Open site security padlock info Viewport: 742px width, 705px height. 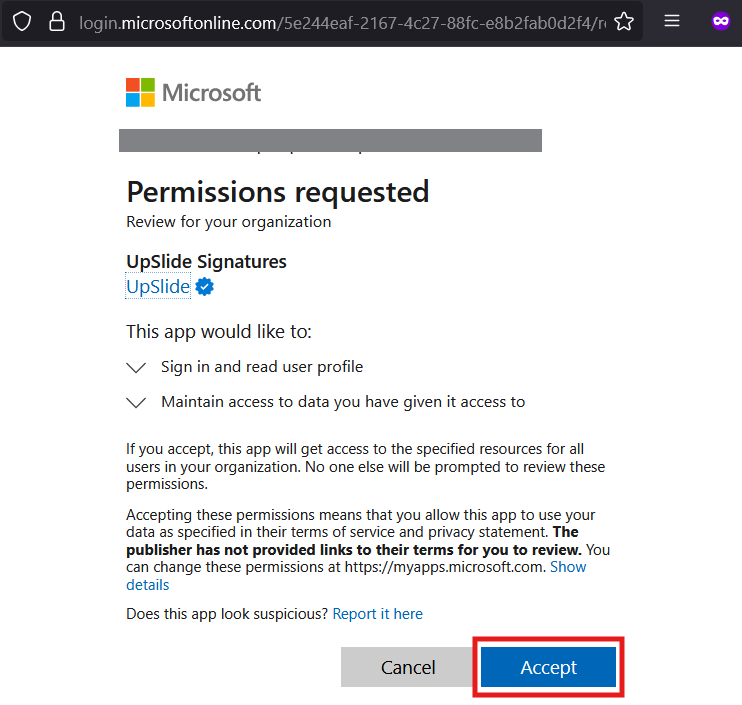[x=57, y=21]
